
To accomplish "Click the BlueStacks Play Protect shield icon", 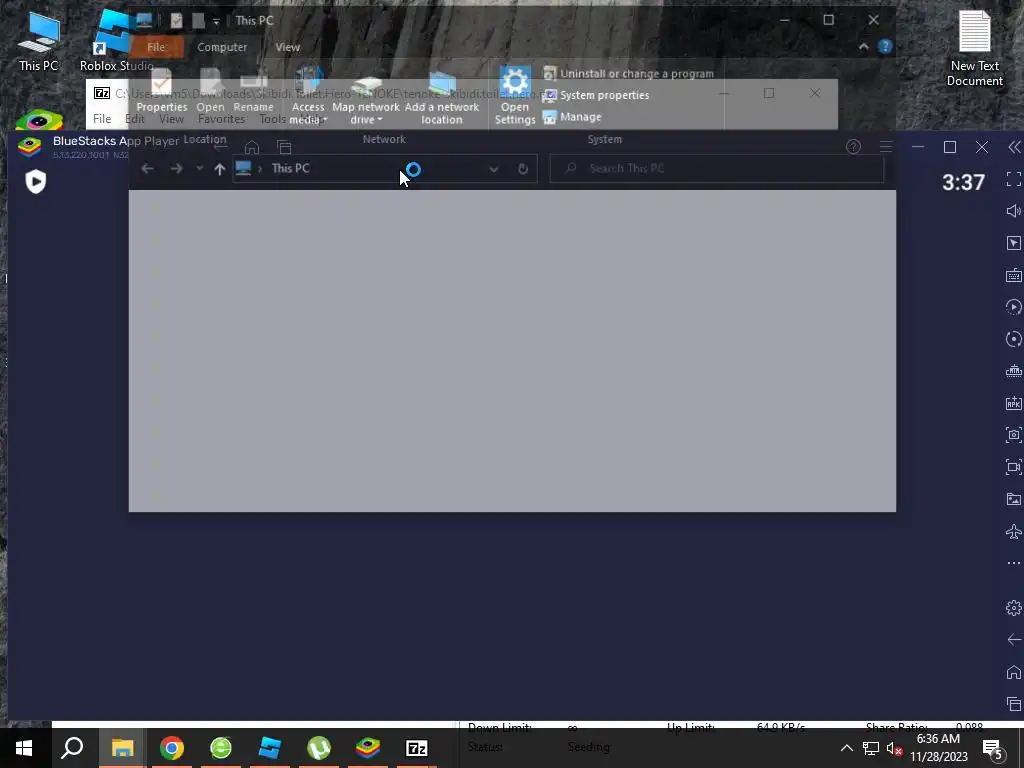I will click(36, 182).
